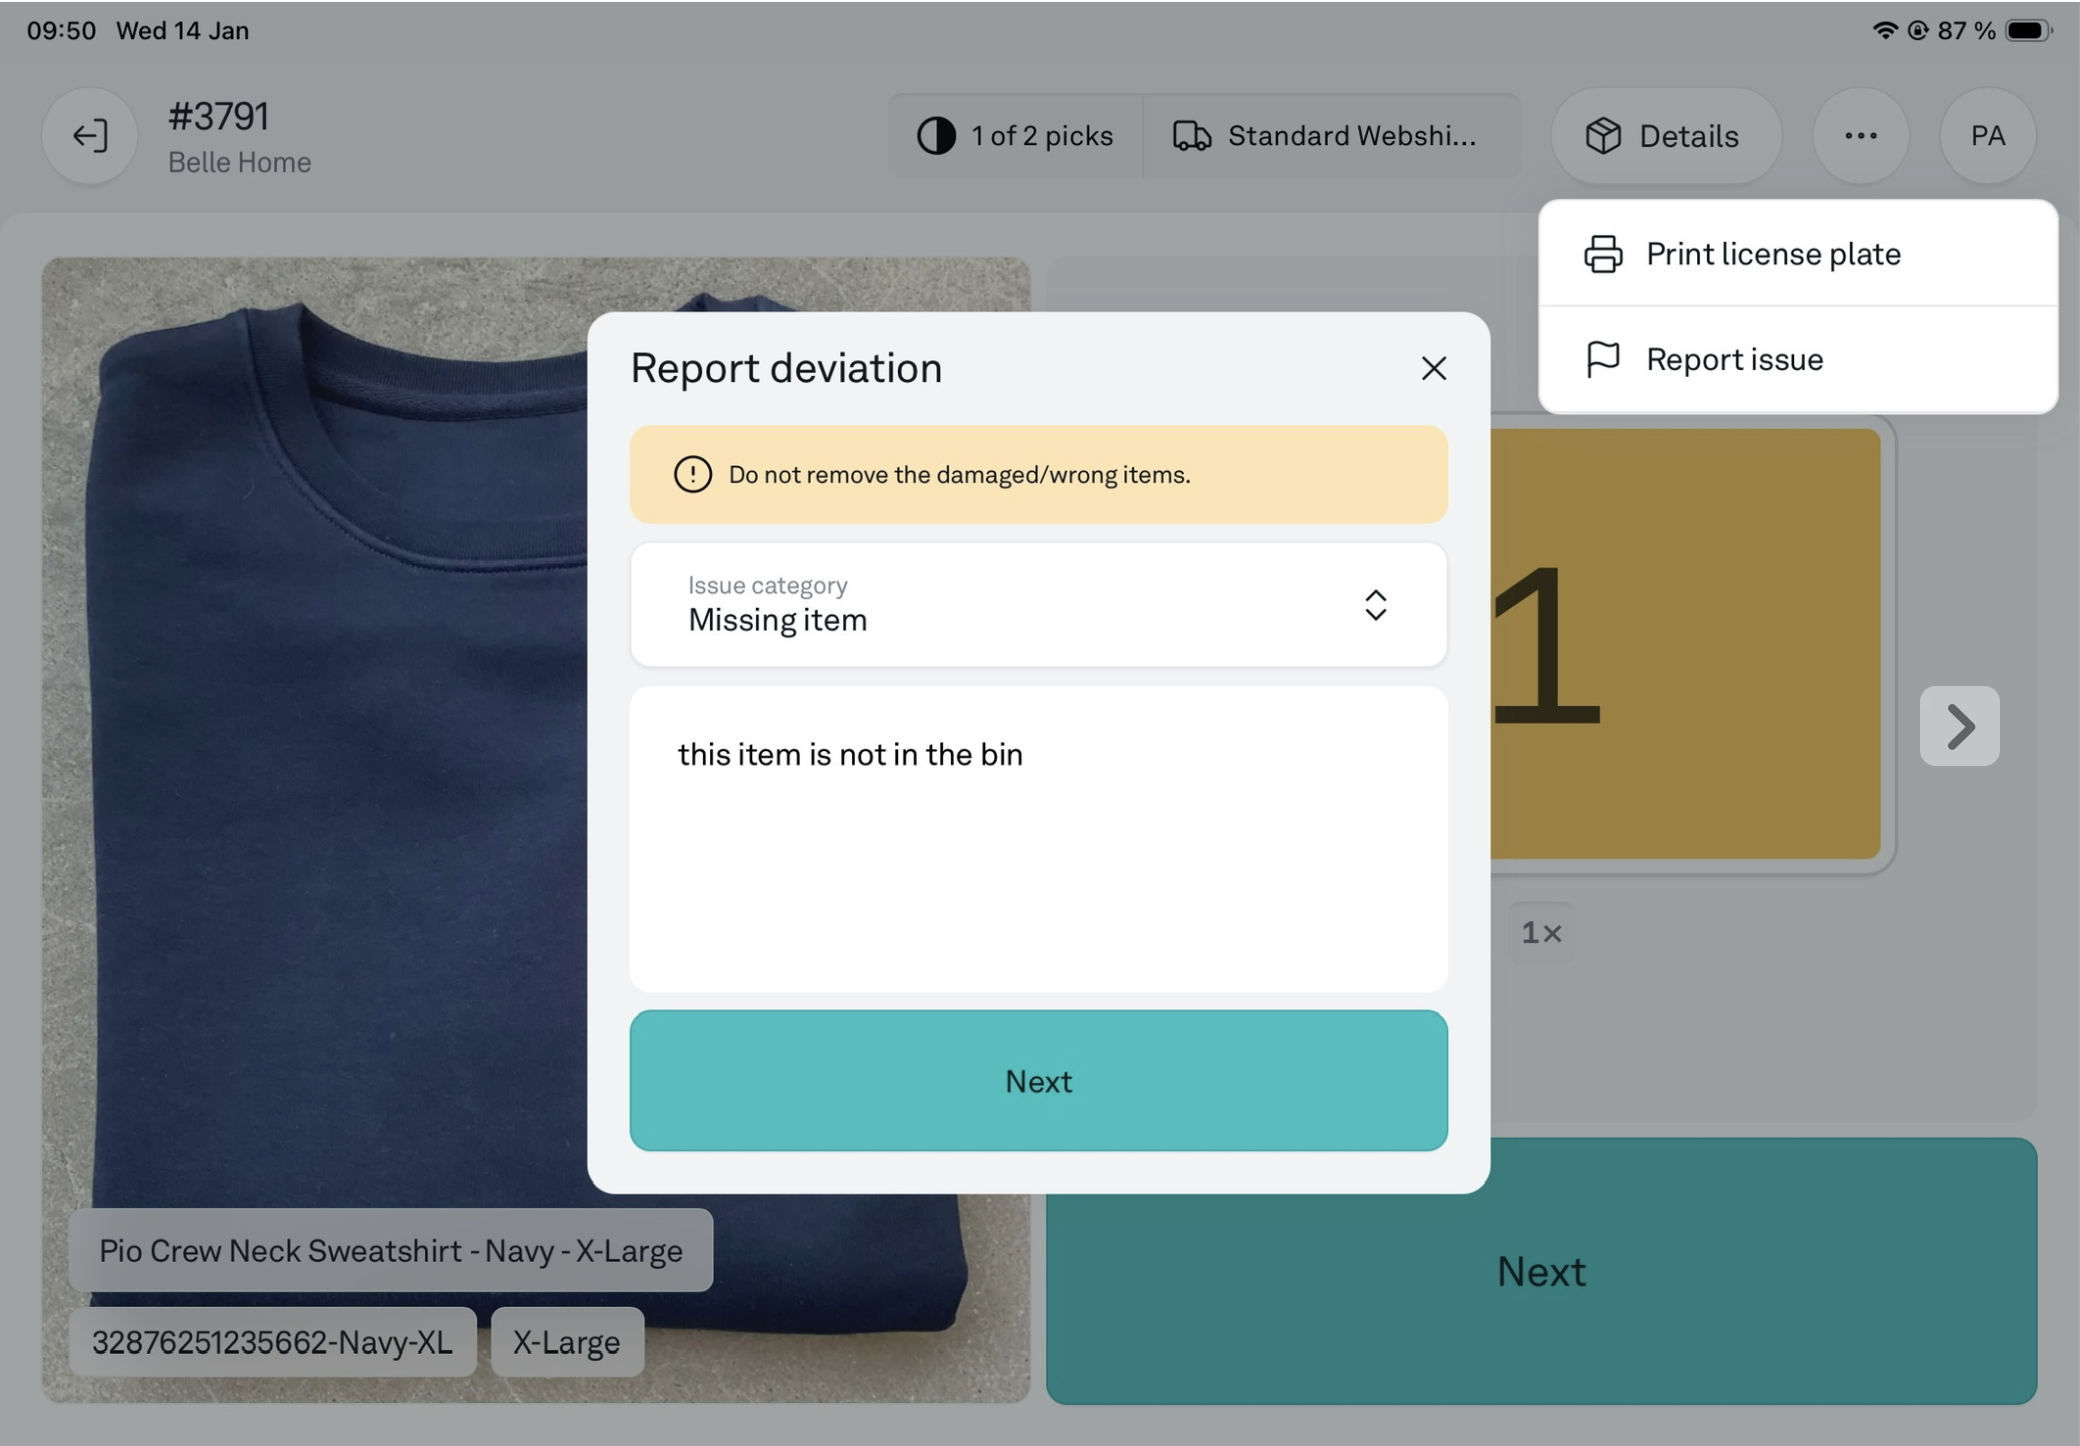The image size is (2080, 1446).
Task: Click the half-circle picks progress icon
Action: click(x=936, y=136)
